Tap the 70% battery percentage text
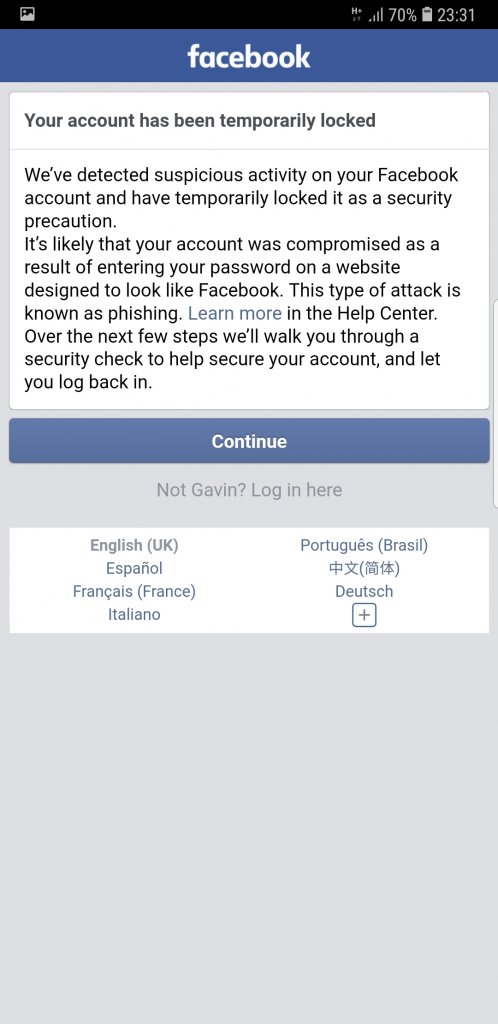498x1024 pixels. coord(402,15)
